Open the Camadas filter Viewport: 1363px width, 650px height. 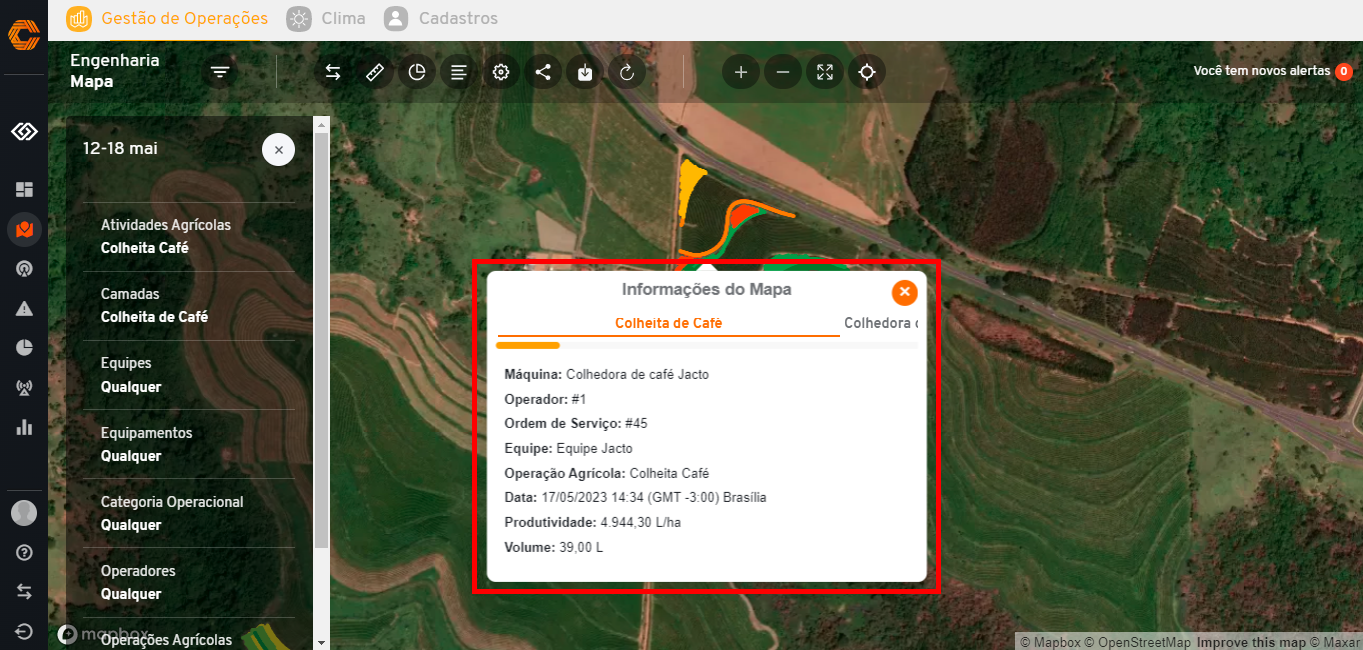(x=189, y=305)
